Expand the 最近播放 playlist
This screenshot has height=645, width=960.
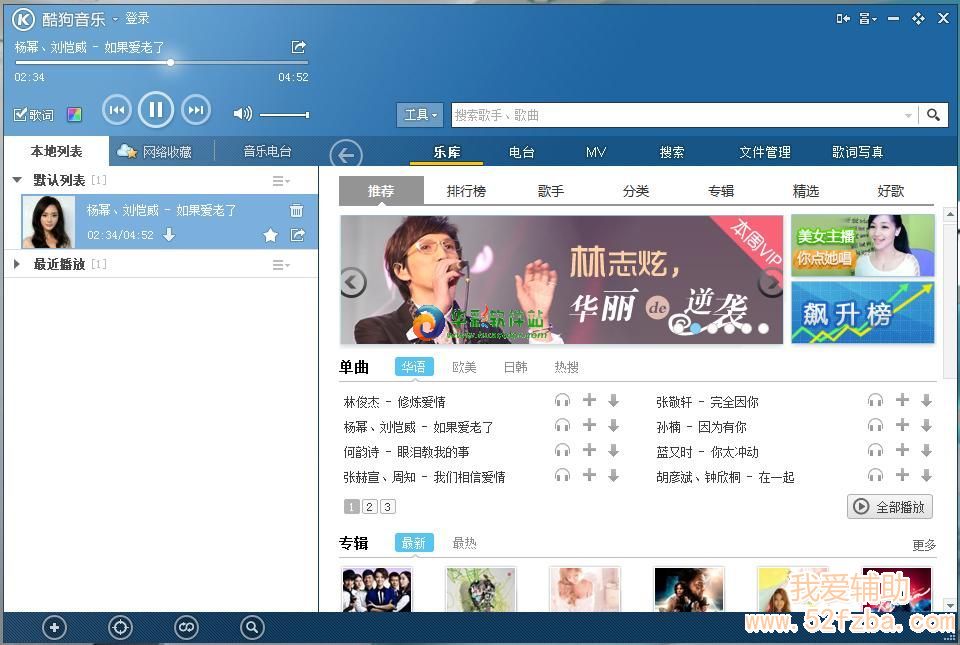[x=17, y=264]
